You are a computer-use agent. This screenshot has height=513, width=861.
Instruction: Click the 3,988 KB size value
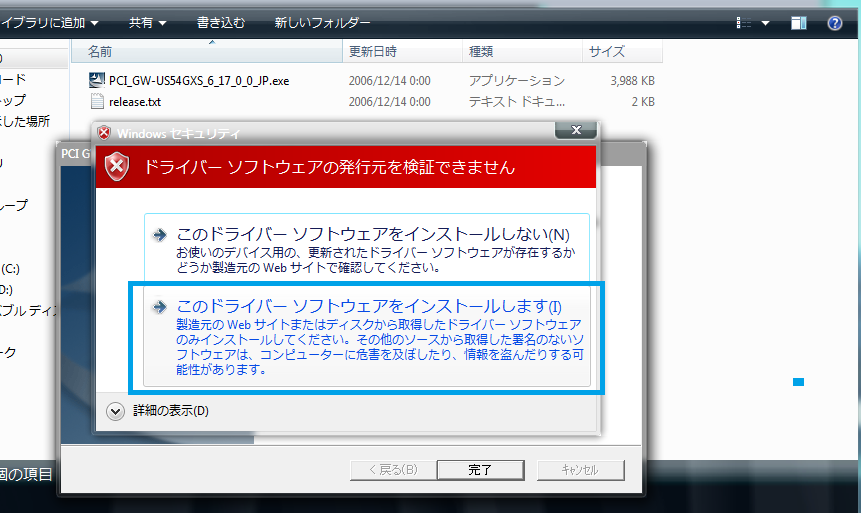633,81
